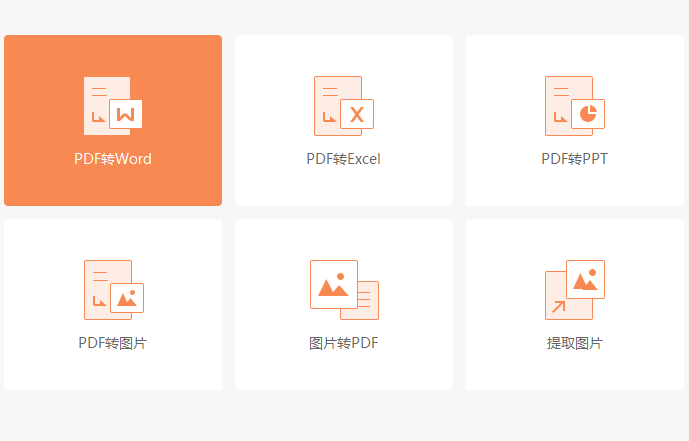Click the extract images arrow icon
689x441 pixels.
pyautogui.click(x=575, y=290)
